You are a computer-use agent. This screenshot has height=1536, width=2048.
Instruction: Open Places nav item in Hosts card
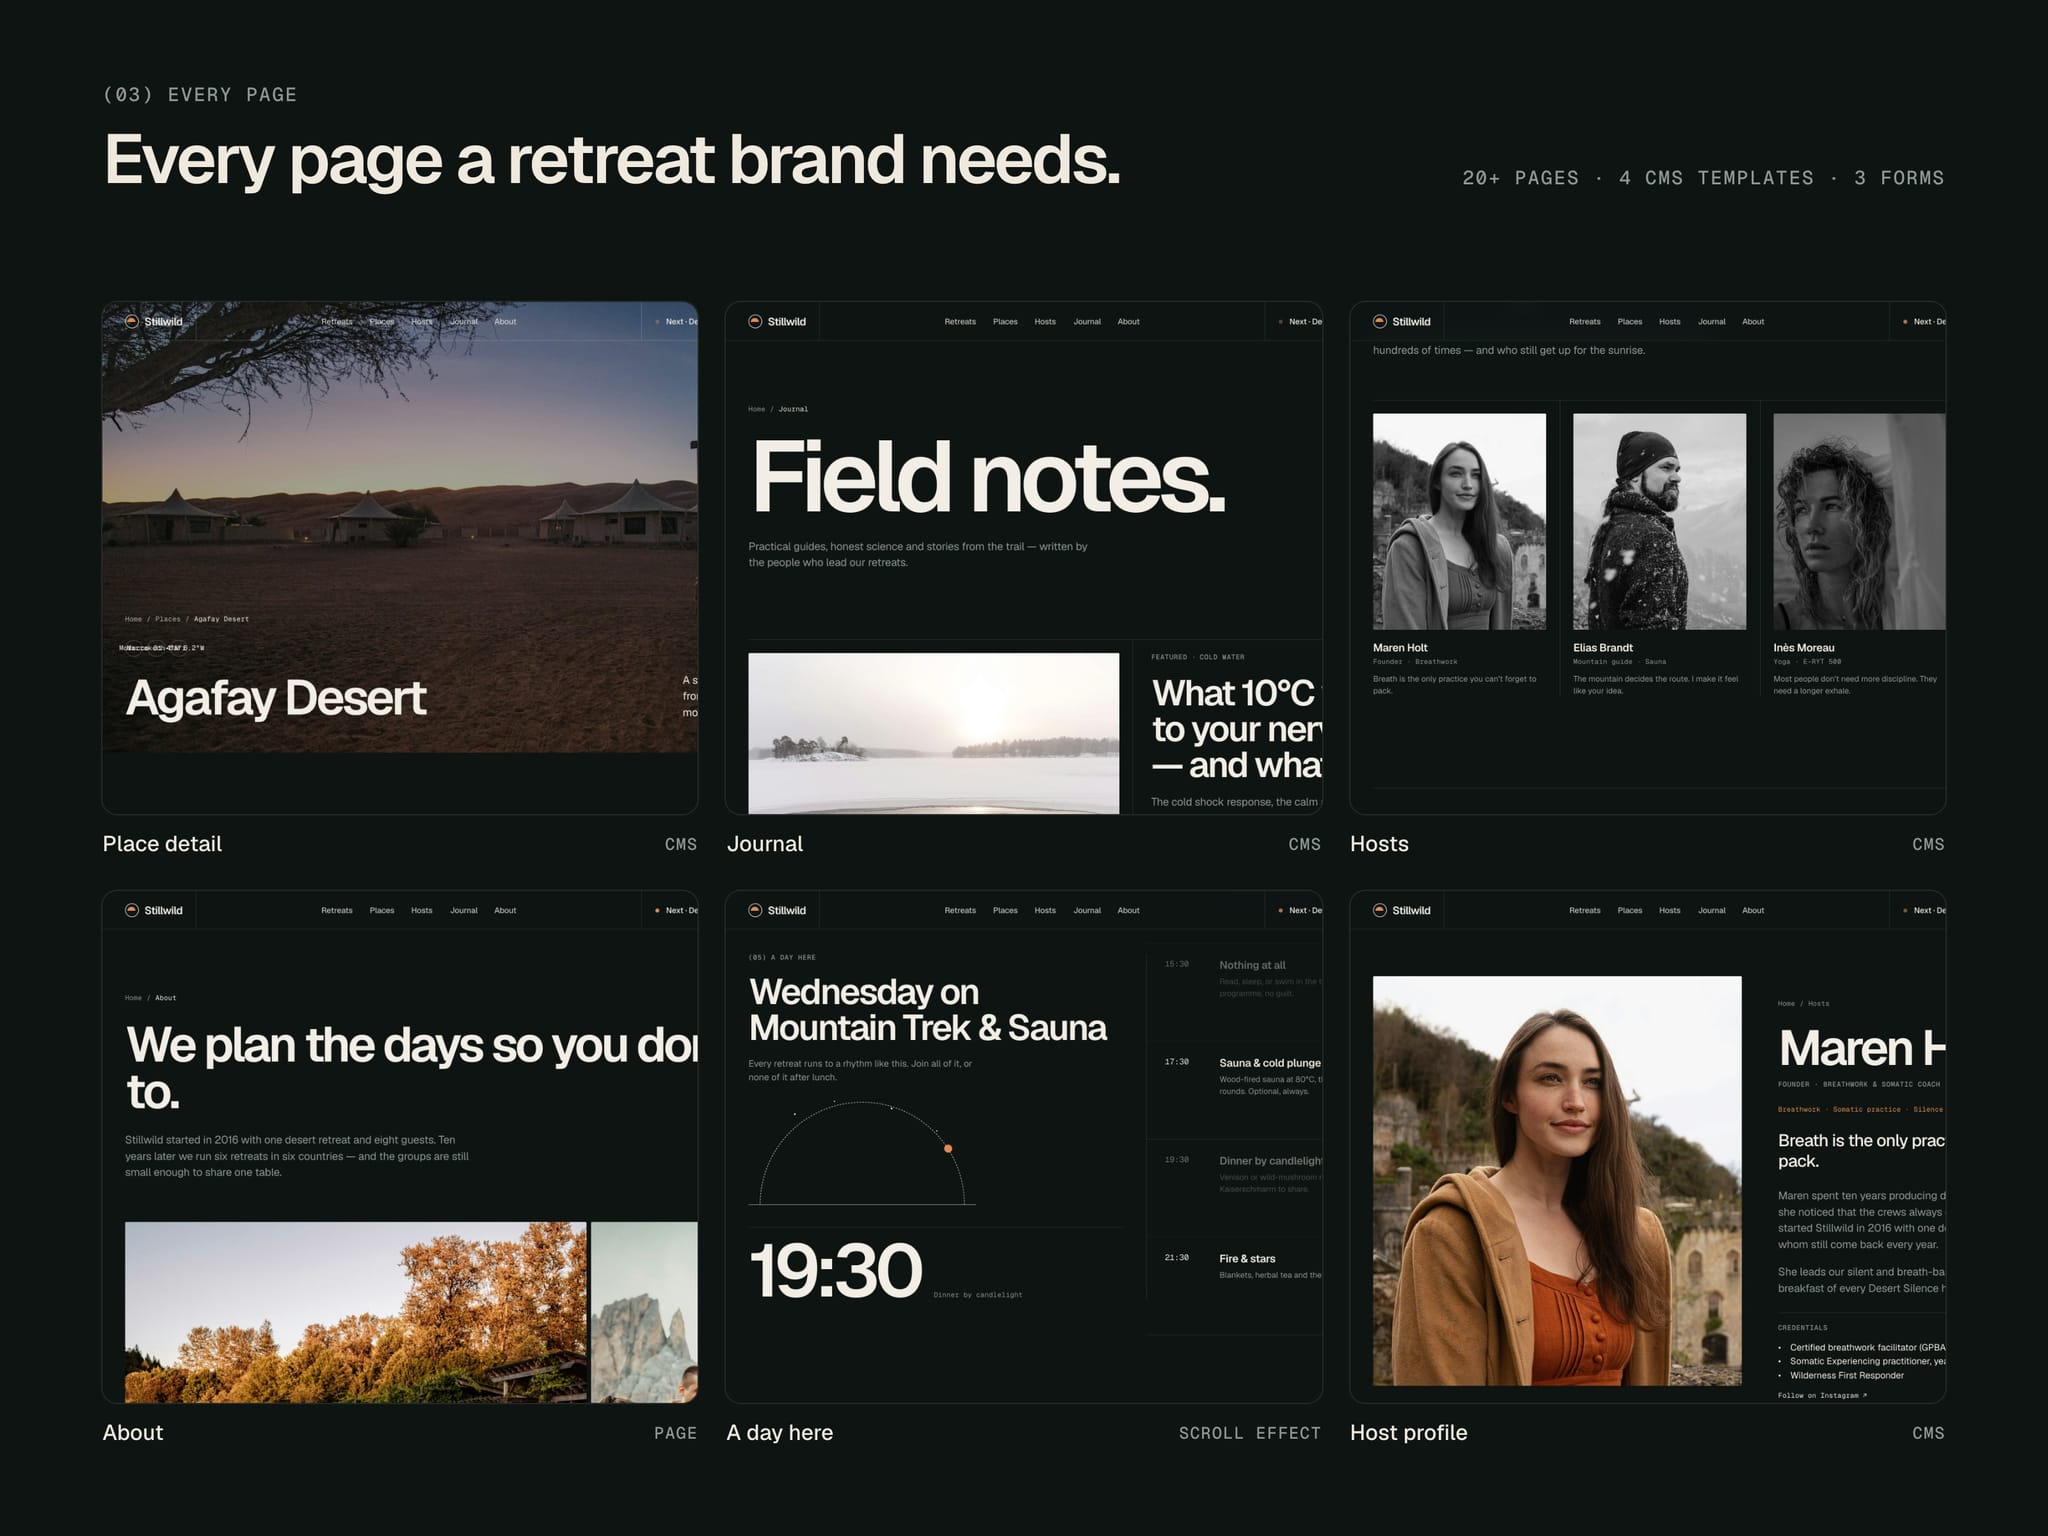tap(1630, 321)
